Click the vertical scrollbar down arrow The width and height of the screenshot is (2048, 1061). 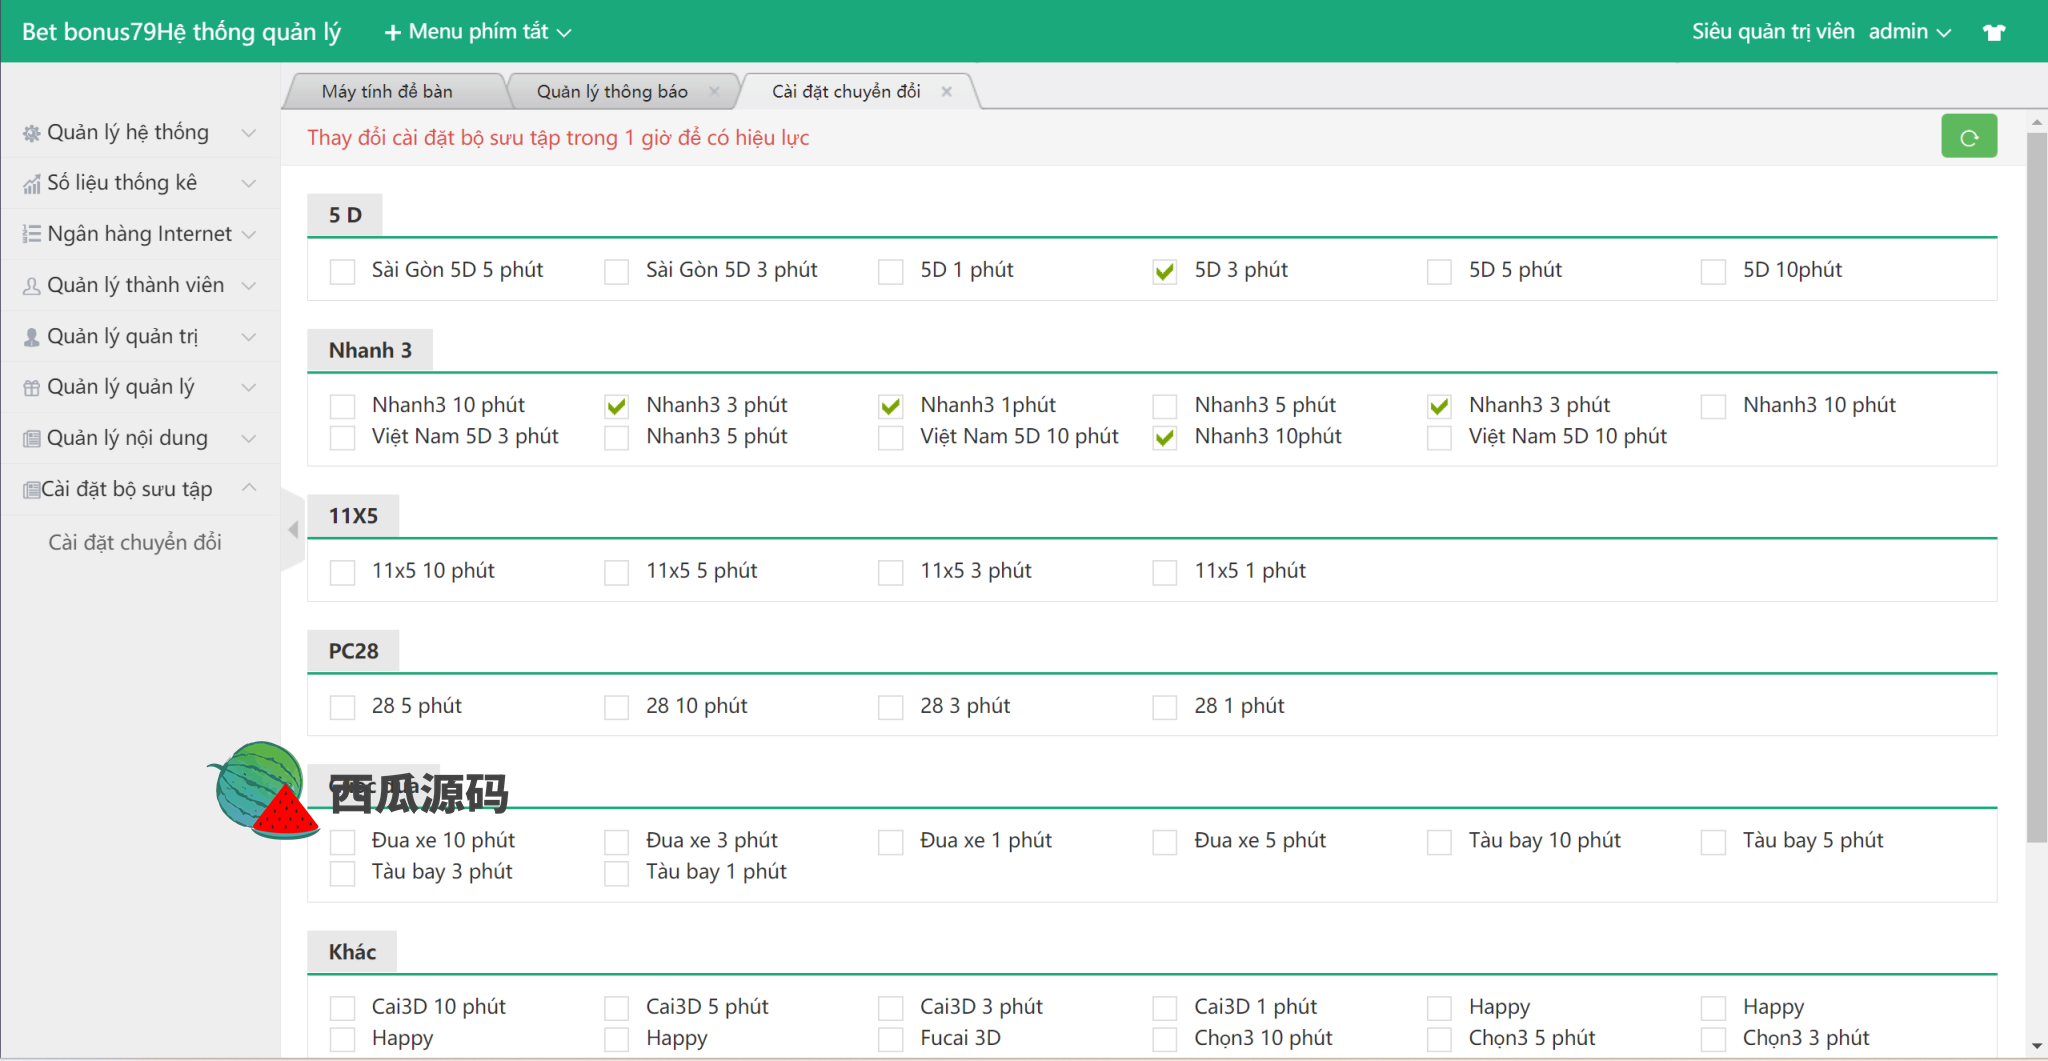[2036, 1046]
